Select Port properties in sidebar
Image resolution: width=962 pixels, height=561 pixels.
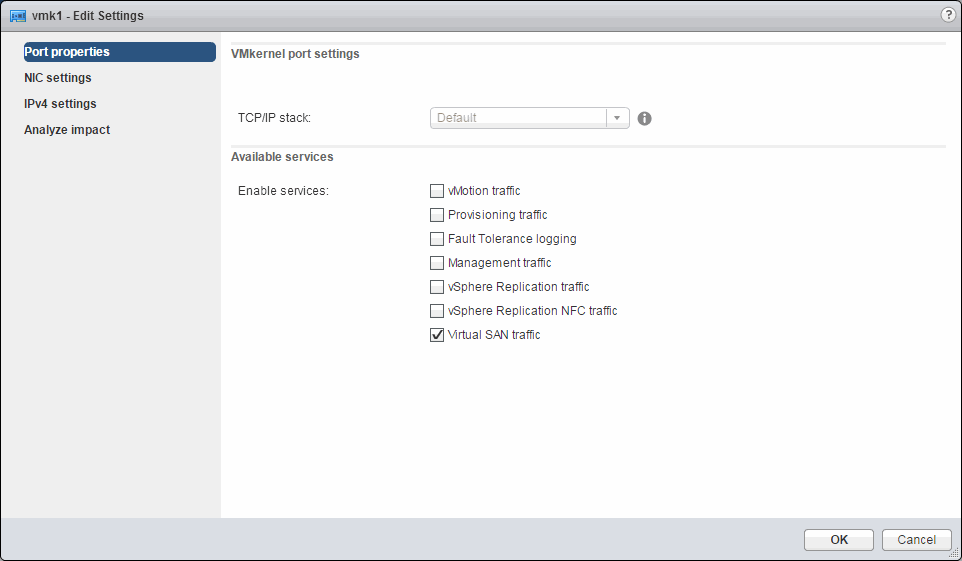click(x=118, y=52)
